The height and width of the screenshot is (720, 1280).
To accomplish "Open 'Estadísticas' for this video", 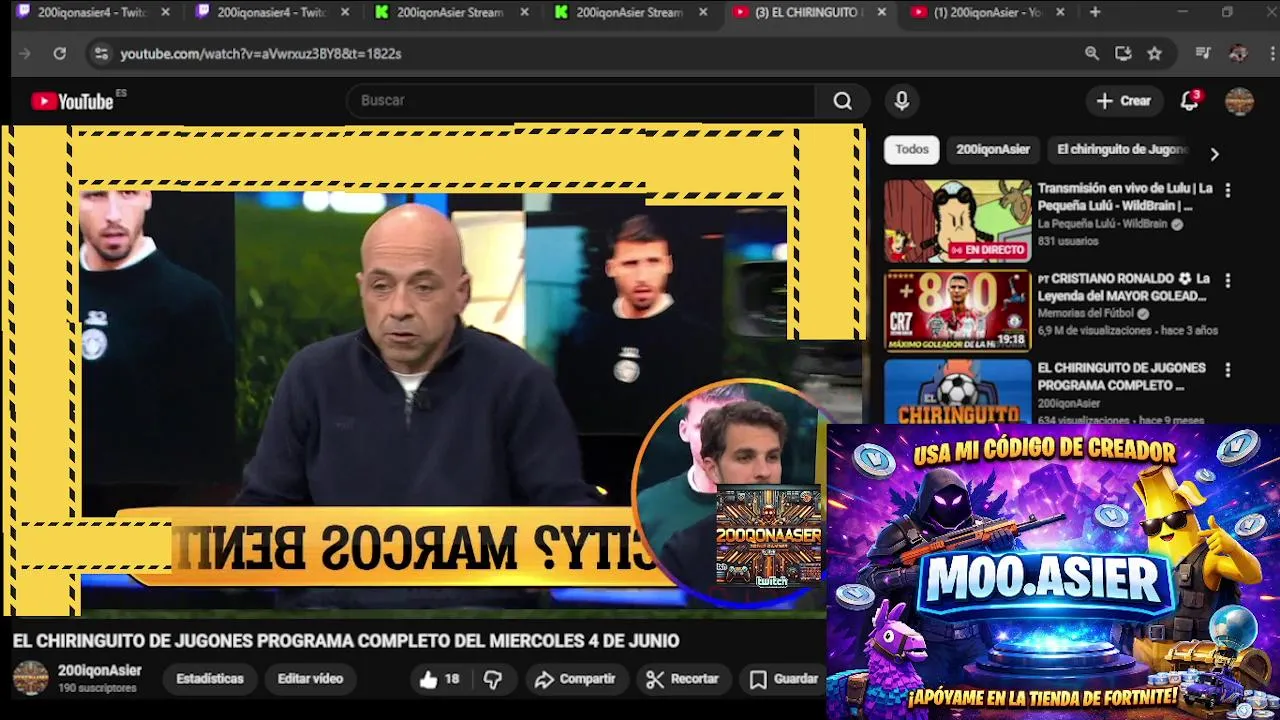I will 210,679.
